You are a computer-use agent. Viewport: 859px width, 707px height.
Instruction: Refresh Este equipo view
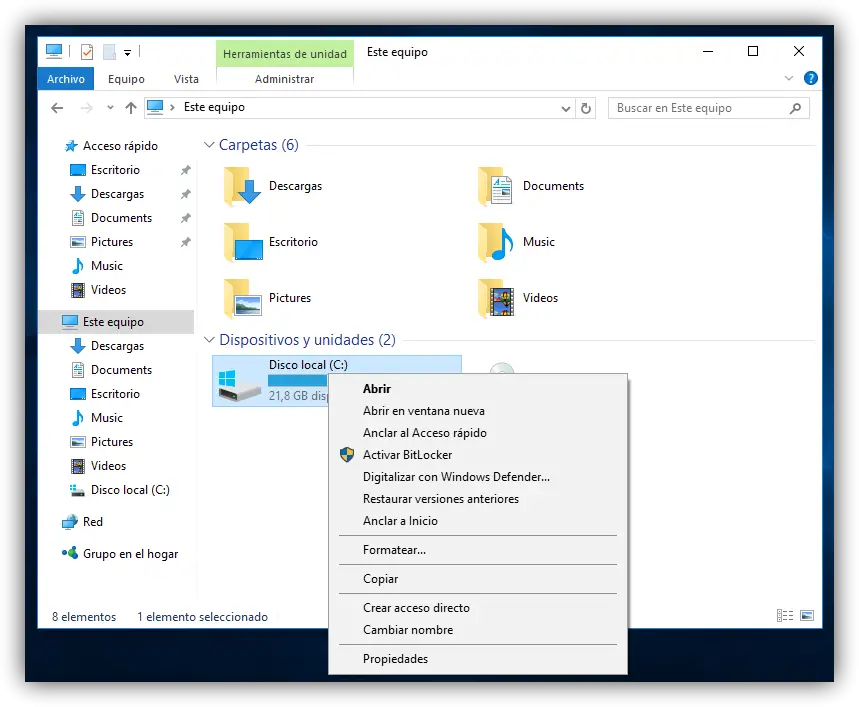(586, 108)
